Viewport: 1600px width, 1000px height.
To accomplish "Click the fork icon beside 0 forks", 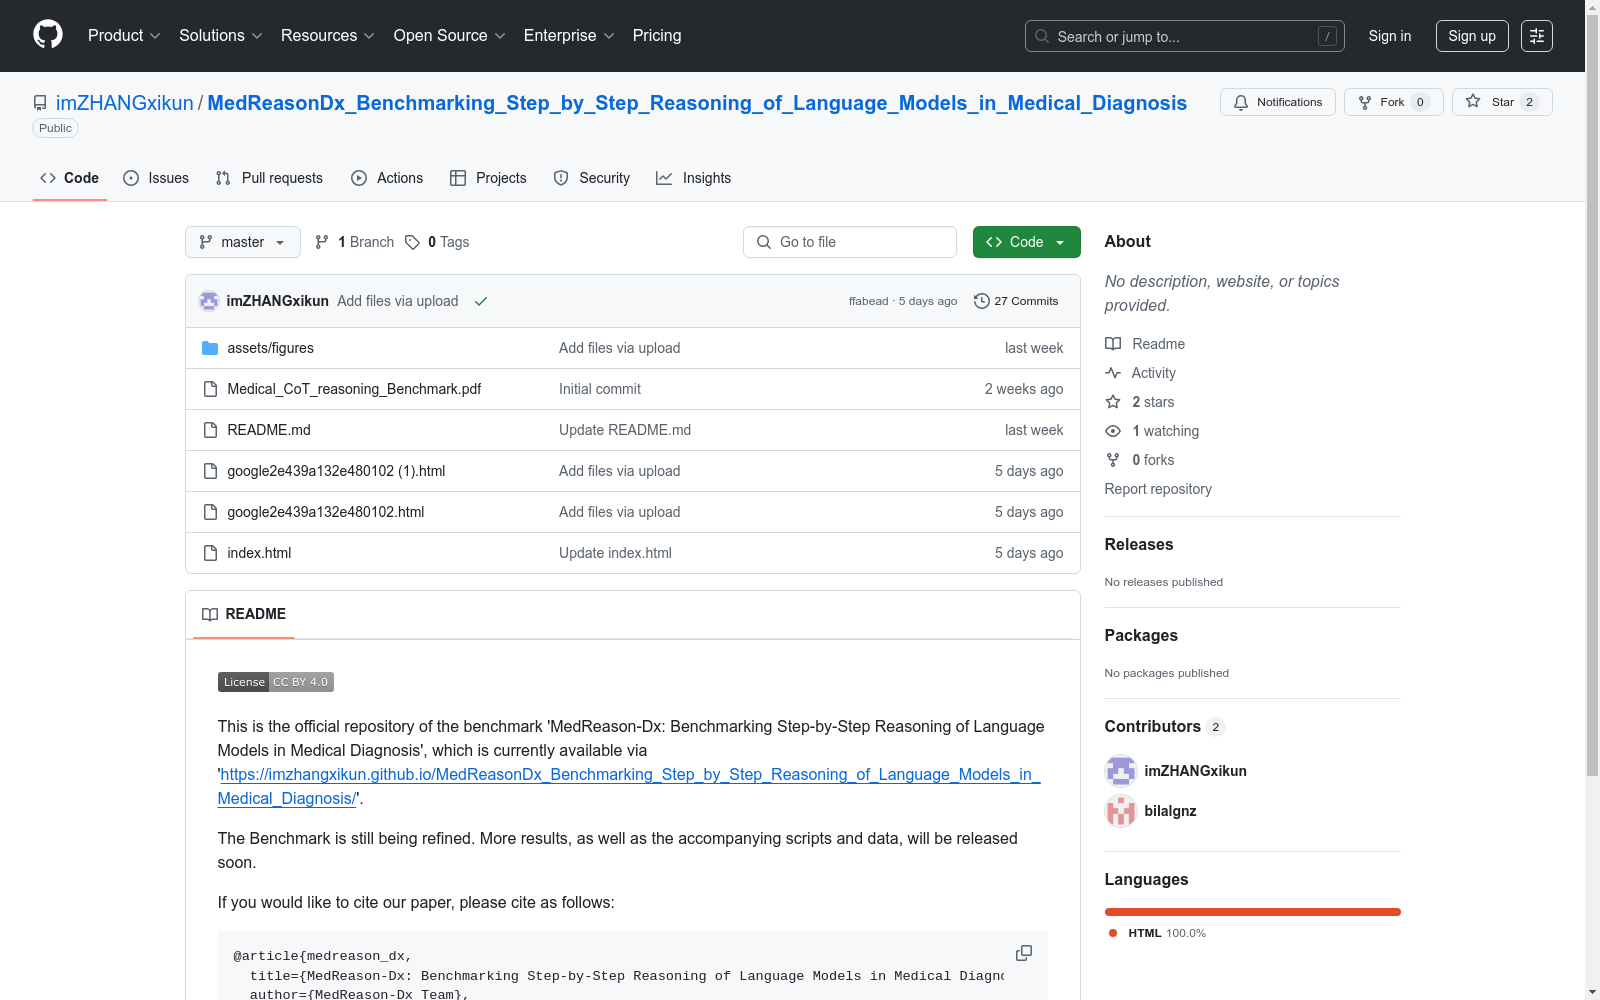I will click(1113, 460).
